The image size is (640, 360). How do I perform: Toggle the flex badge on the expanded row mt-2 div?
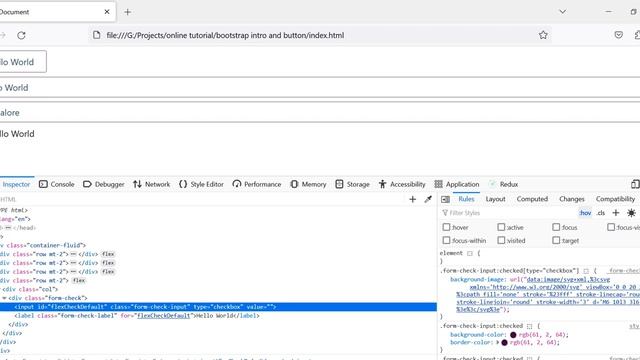click(79, 280)
